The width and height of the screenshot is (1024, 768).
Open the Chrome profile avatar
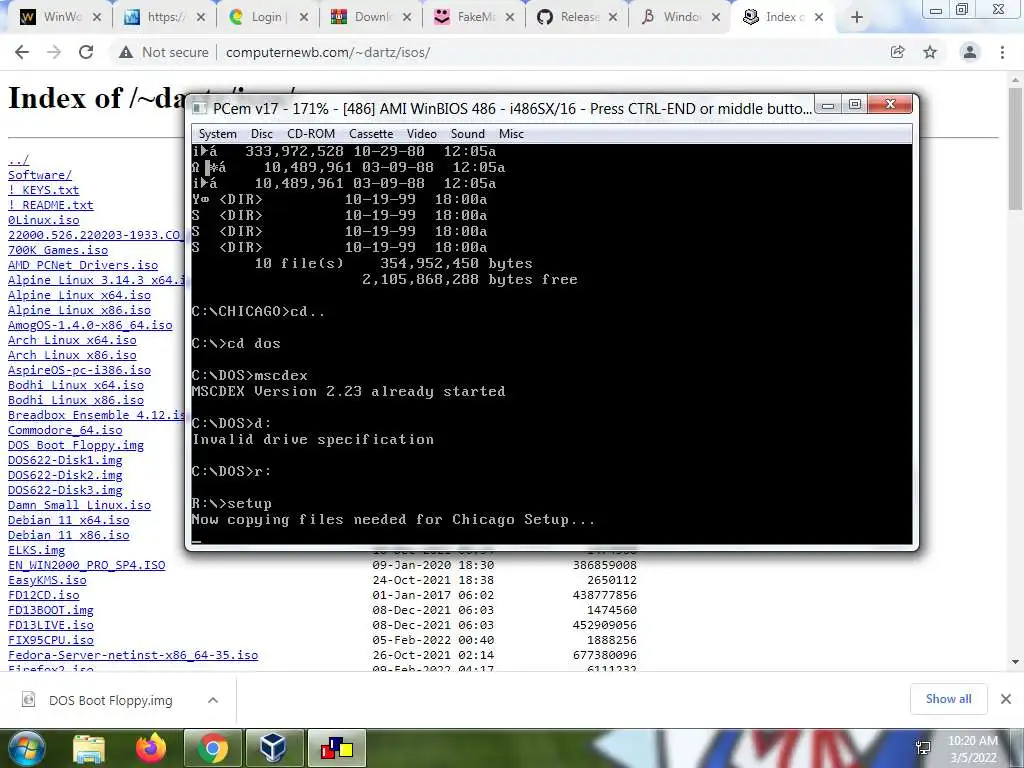[970, 52]
